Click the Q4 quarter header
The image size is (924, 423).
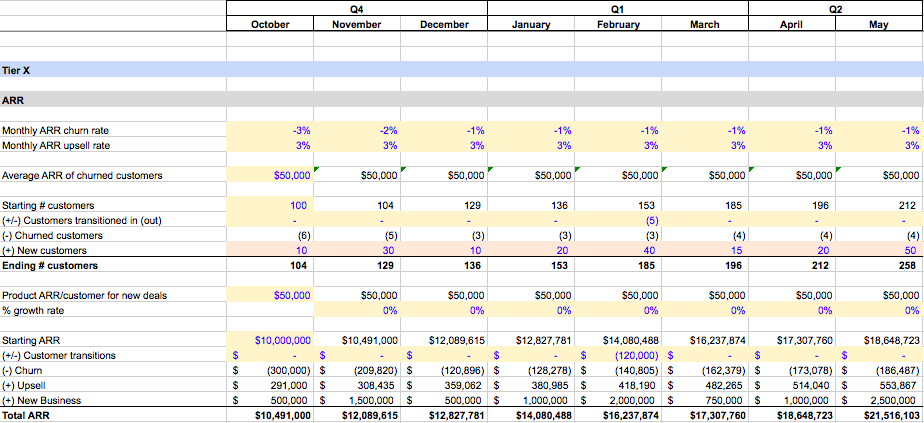357,8
